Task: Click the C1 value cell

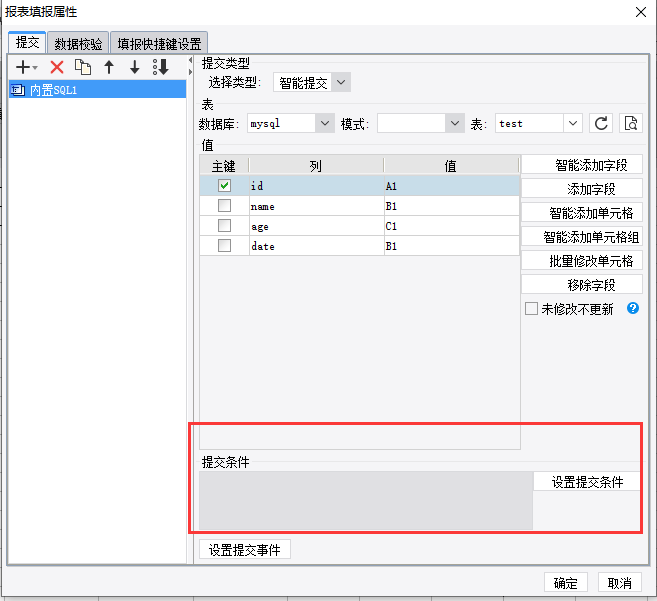Action: coord(452,226)
